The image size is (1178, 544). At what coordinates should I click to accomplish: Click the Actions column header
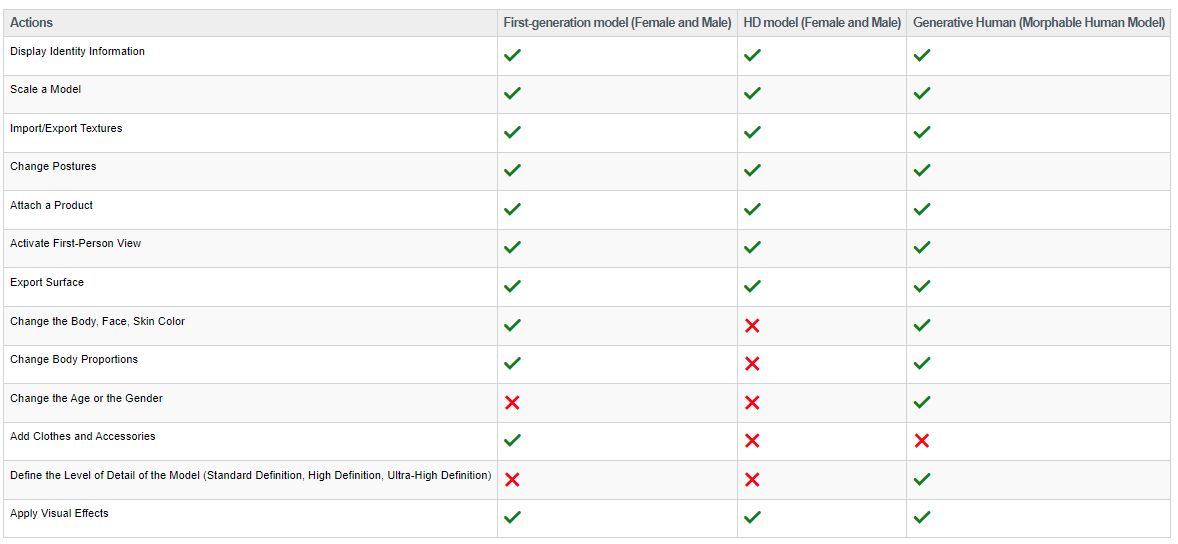(32, 23)
